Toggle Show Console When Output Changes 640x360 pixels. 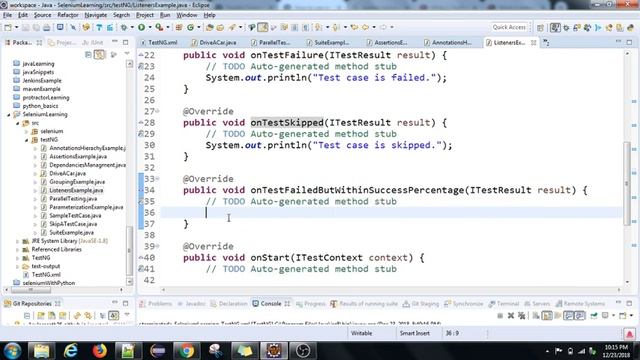coord(569,315)
